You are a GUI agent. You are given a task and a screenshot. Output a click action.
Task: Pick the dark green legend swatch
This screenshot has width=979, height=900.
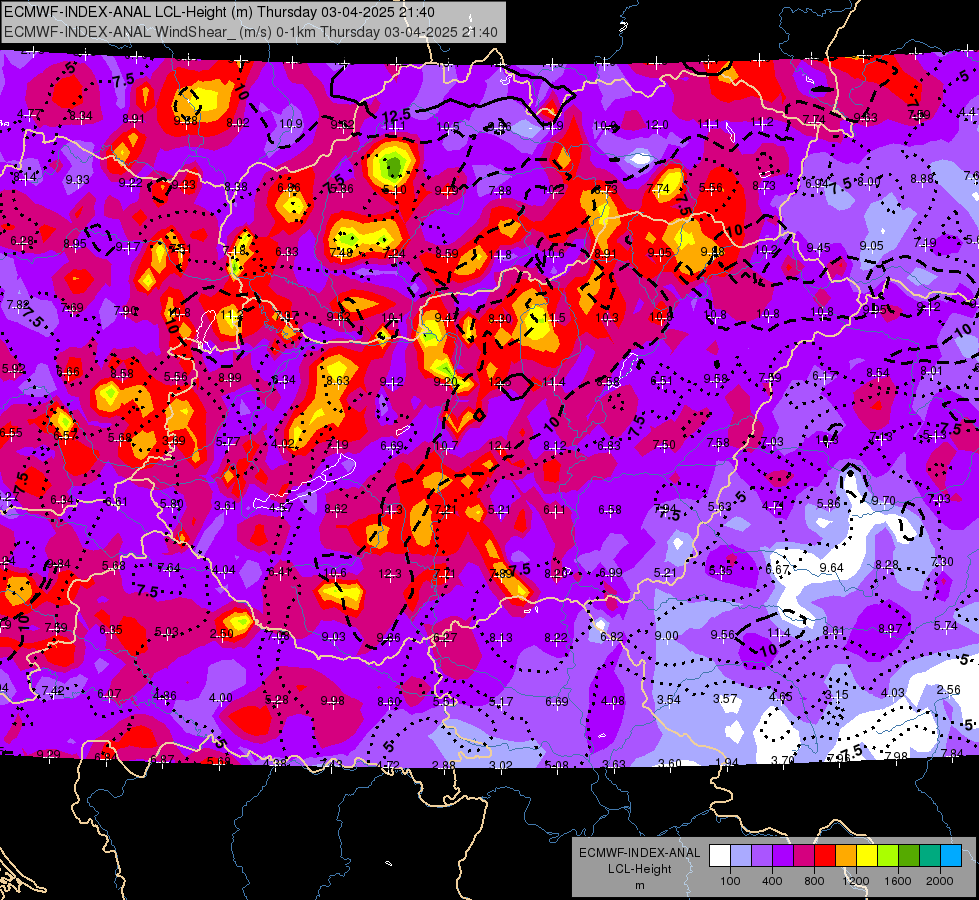[909, 856]
